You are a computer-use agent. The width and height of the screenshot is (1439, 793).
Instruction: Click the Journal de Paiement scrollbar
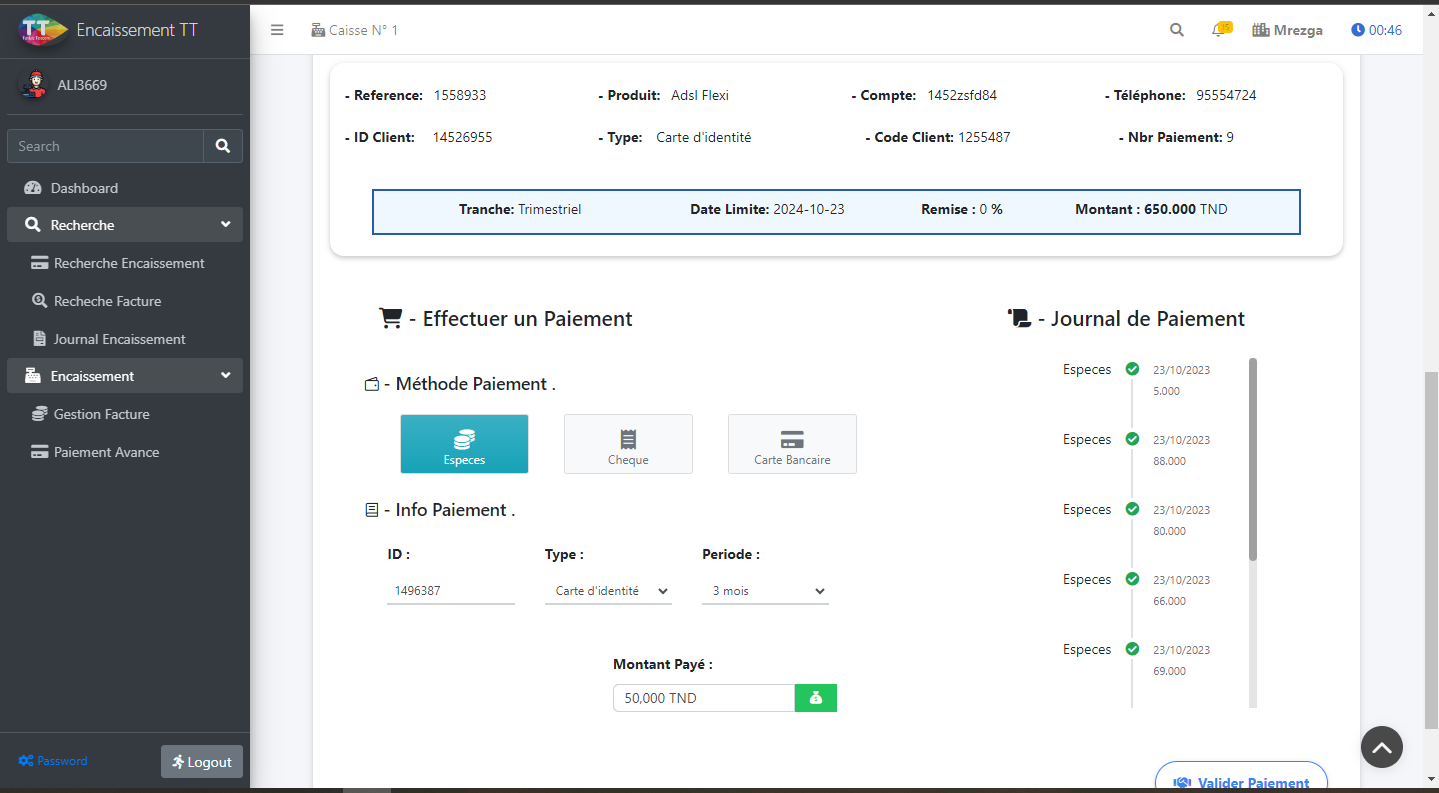coord(1253,460)
